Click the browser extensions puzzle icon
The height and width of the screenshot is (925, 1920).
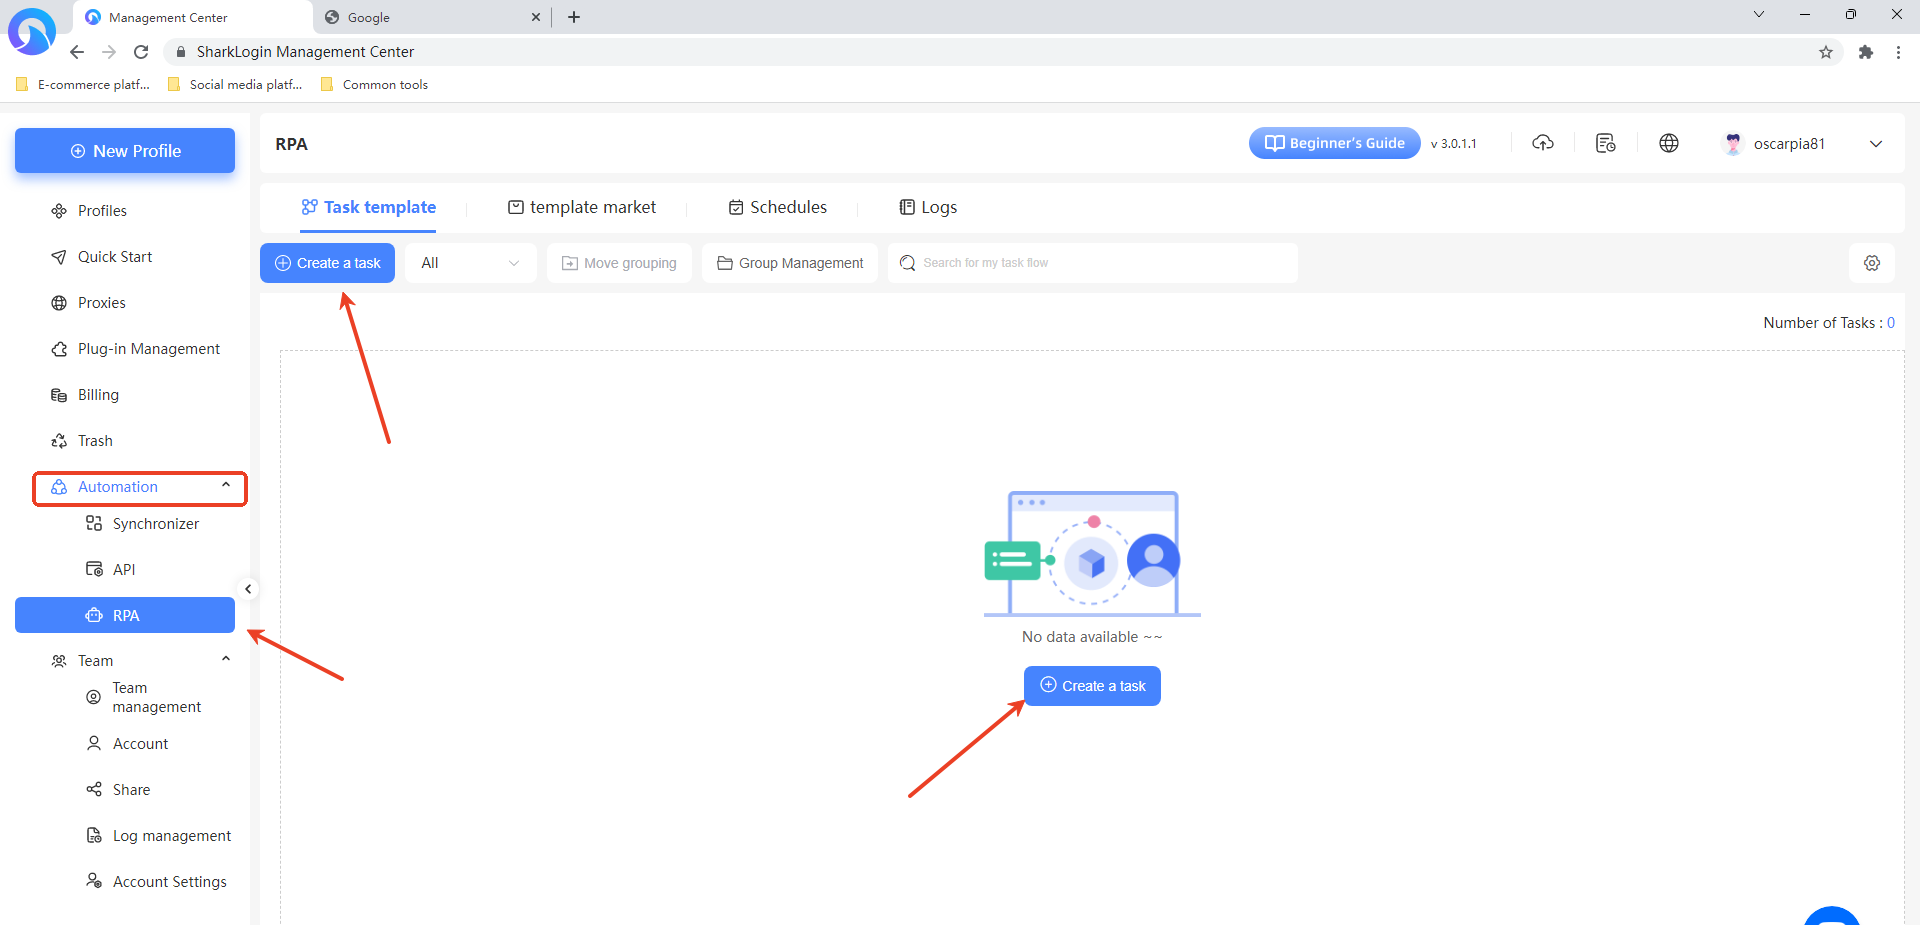pyautogui.click(x=1865, y=52)
